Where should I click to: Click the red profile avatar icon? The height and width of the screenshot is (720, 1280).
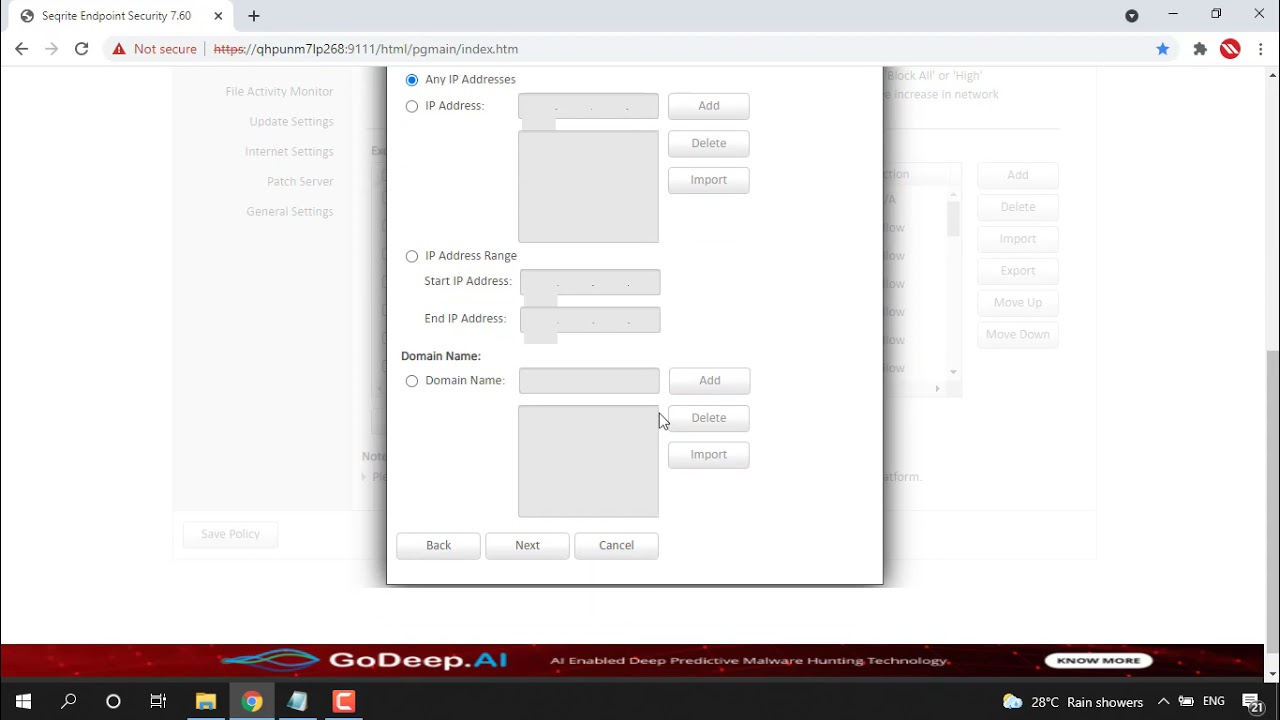tap(1230, 49)
